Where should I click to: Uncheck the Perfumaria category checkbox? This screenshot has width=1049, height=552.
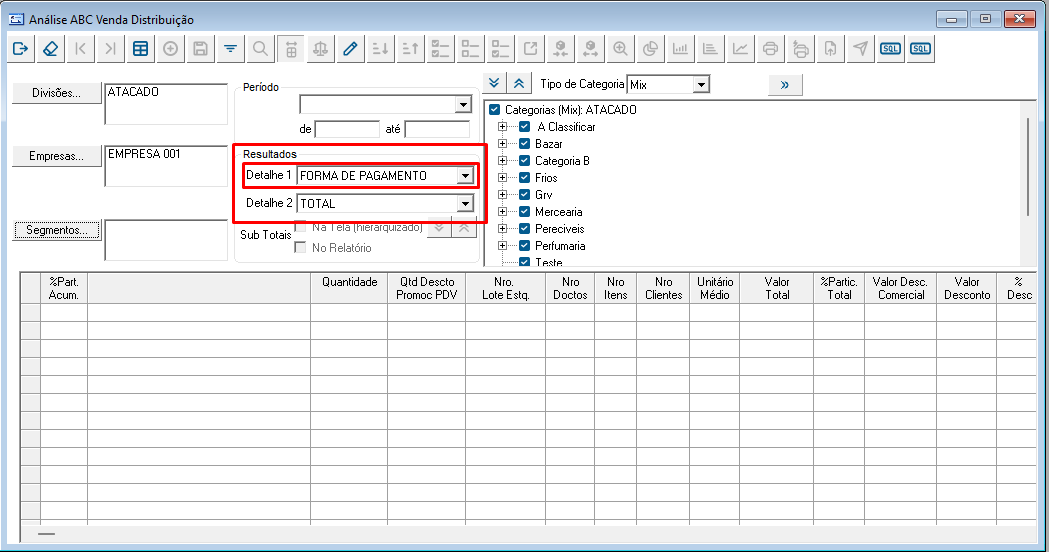(x=524, y=246)
